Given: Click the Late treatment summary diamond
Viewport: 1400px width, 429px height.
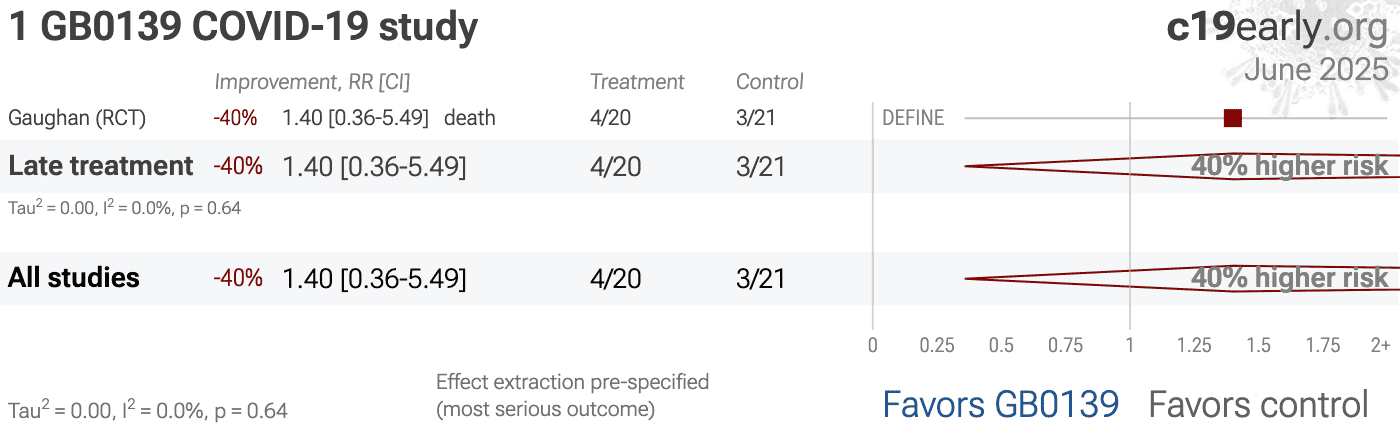Looking at the screenshot, I should click(1182, 166).
